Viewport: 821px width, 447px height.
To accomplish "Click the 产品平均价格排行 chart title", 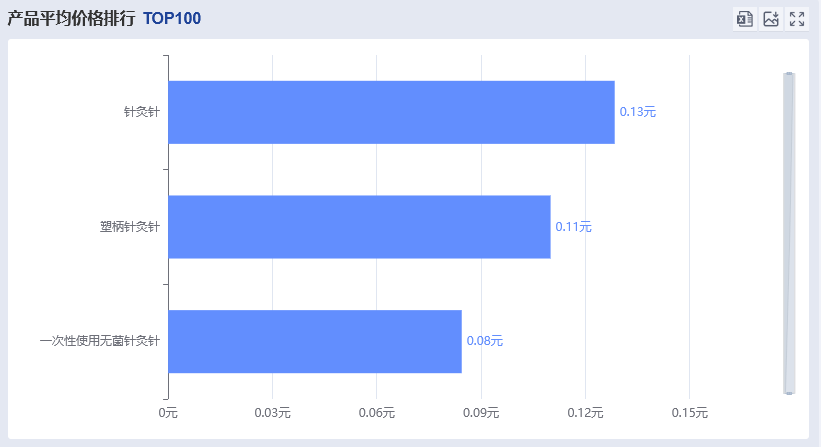I will 71,19.
